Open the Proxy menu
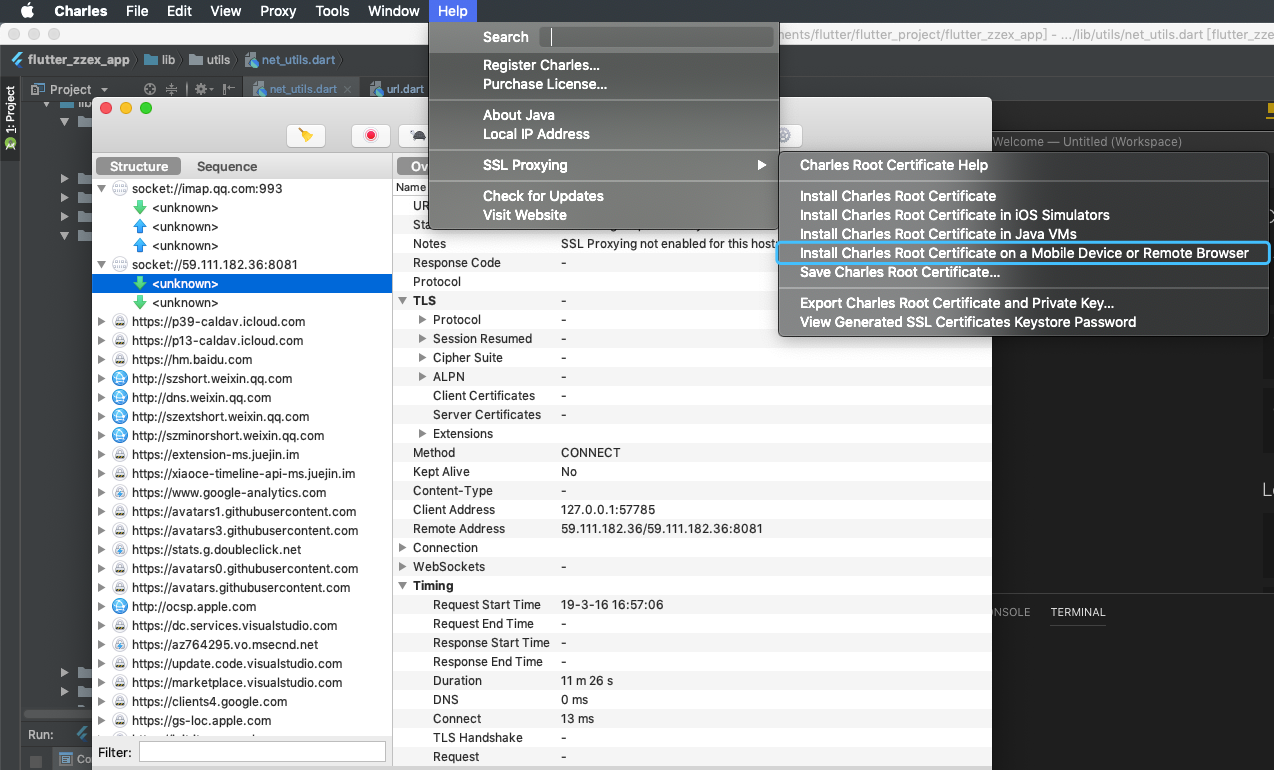This screenshot has width=1274, height=770. 278,11
